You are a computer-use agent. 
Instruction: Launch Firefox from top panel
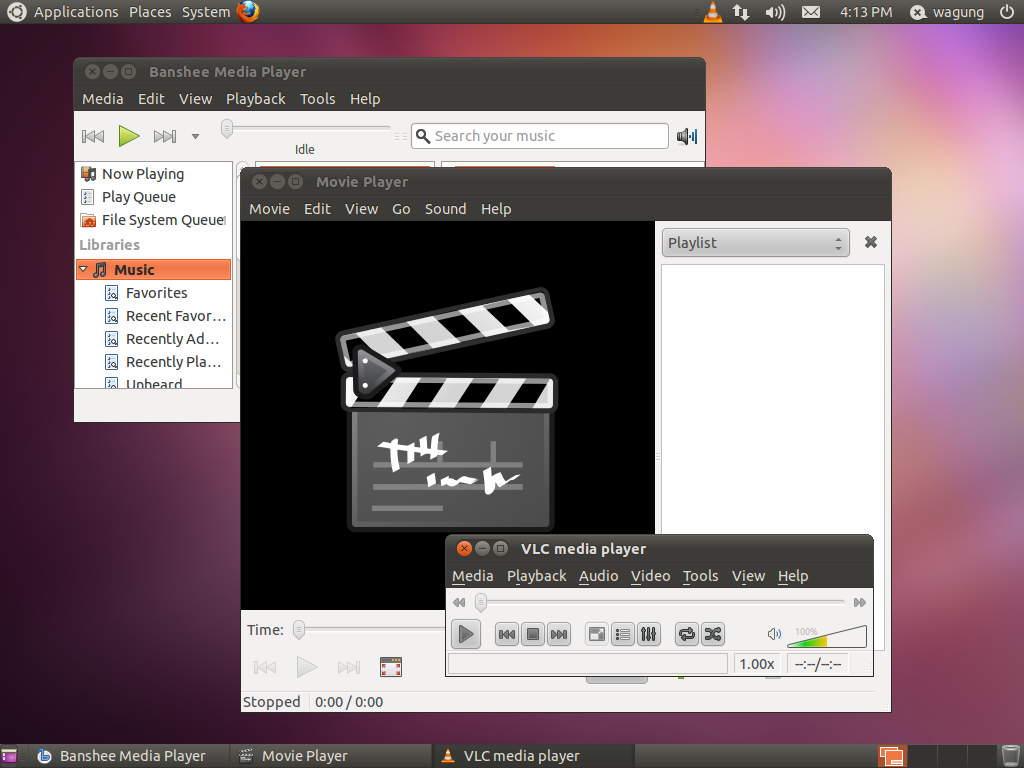pos(248,12)
